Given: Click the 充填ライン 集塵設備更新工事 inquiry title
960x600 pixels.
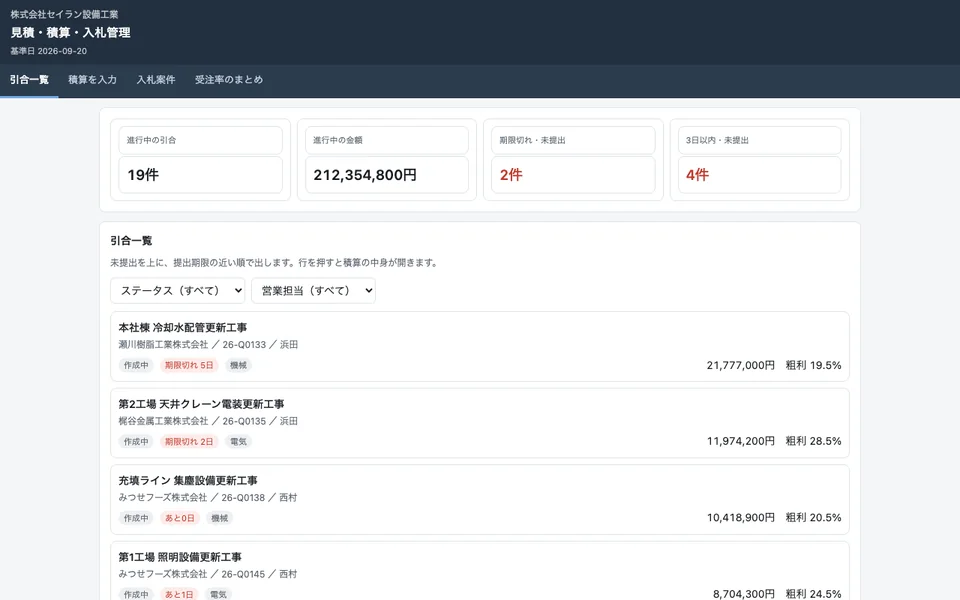Looking at the screenshot, I should click(x=188, y=481).
